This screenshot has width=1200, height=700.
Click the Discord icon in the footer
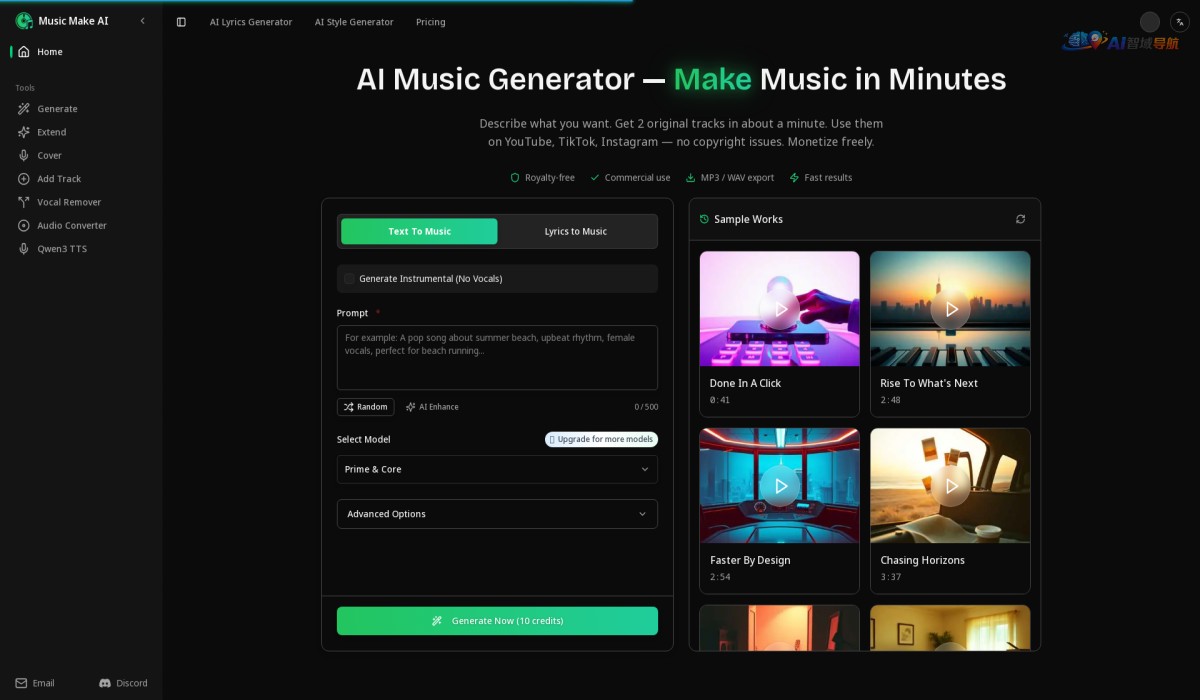108,683
